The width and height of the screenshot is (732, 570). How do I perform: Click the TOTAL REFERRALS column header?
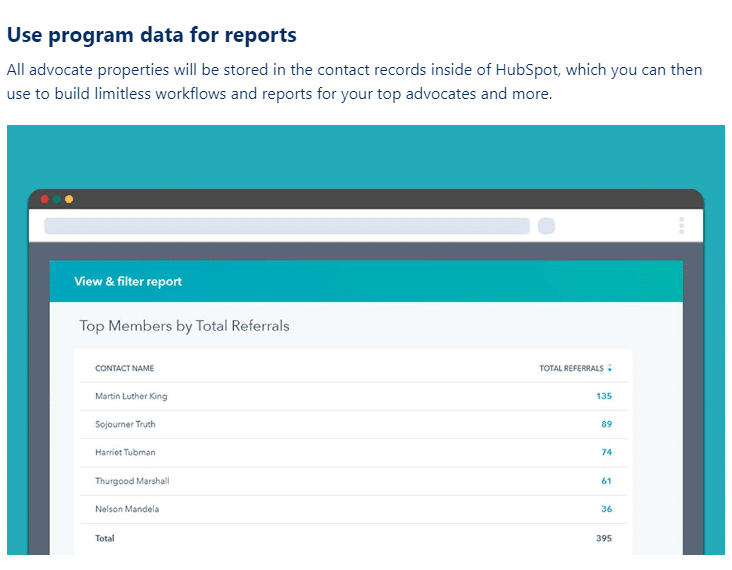(571, 368)
